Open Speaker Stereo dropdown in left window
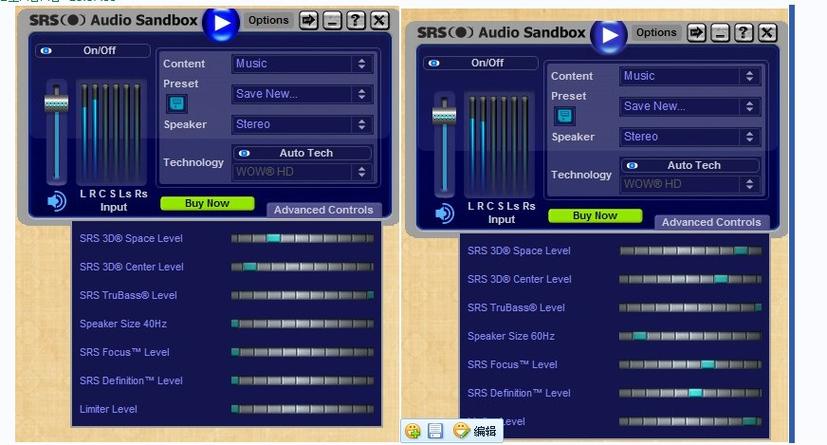 pyautogui.click(x=302, y=124)
